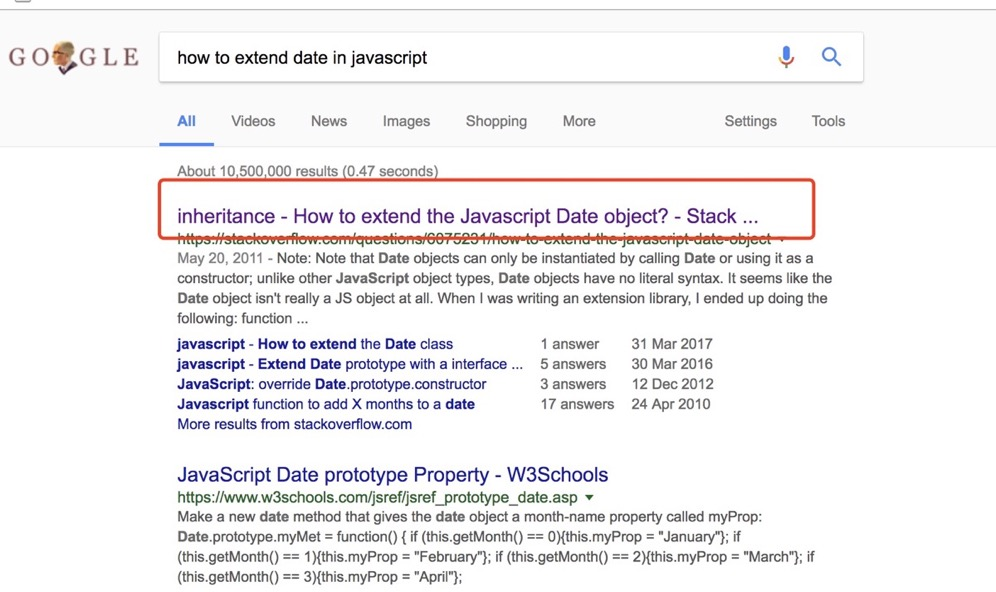The height and width of the screenshot is (592, 996).
Task: Click the blue magnifying glass search icon
Action: point(831,58)
